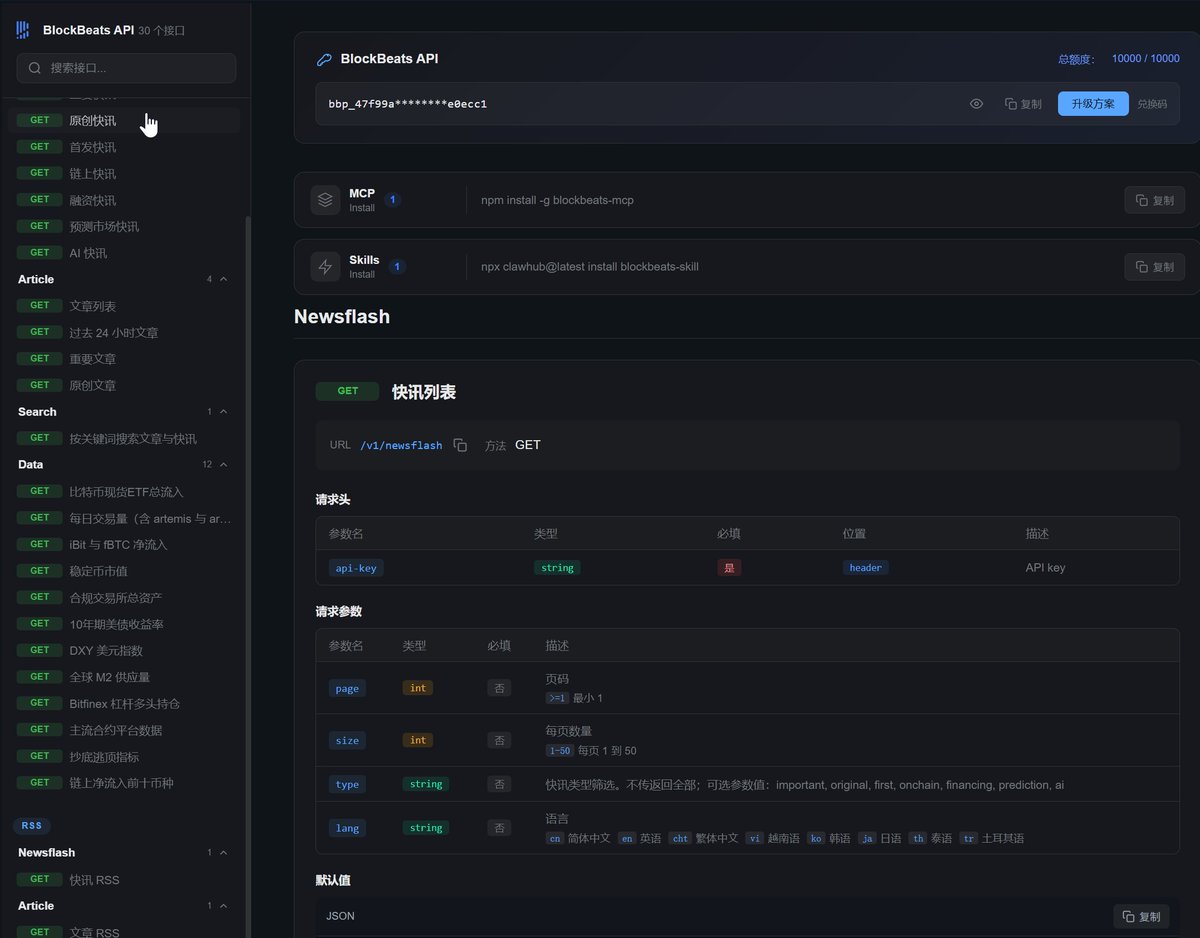Open the 预测市场快讯 endpoint

[x=124, y=226]
